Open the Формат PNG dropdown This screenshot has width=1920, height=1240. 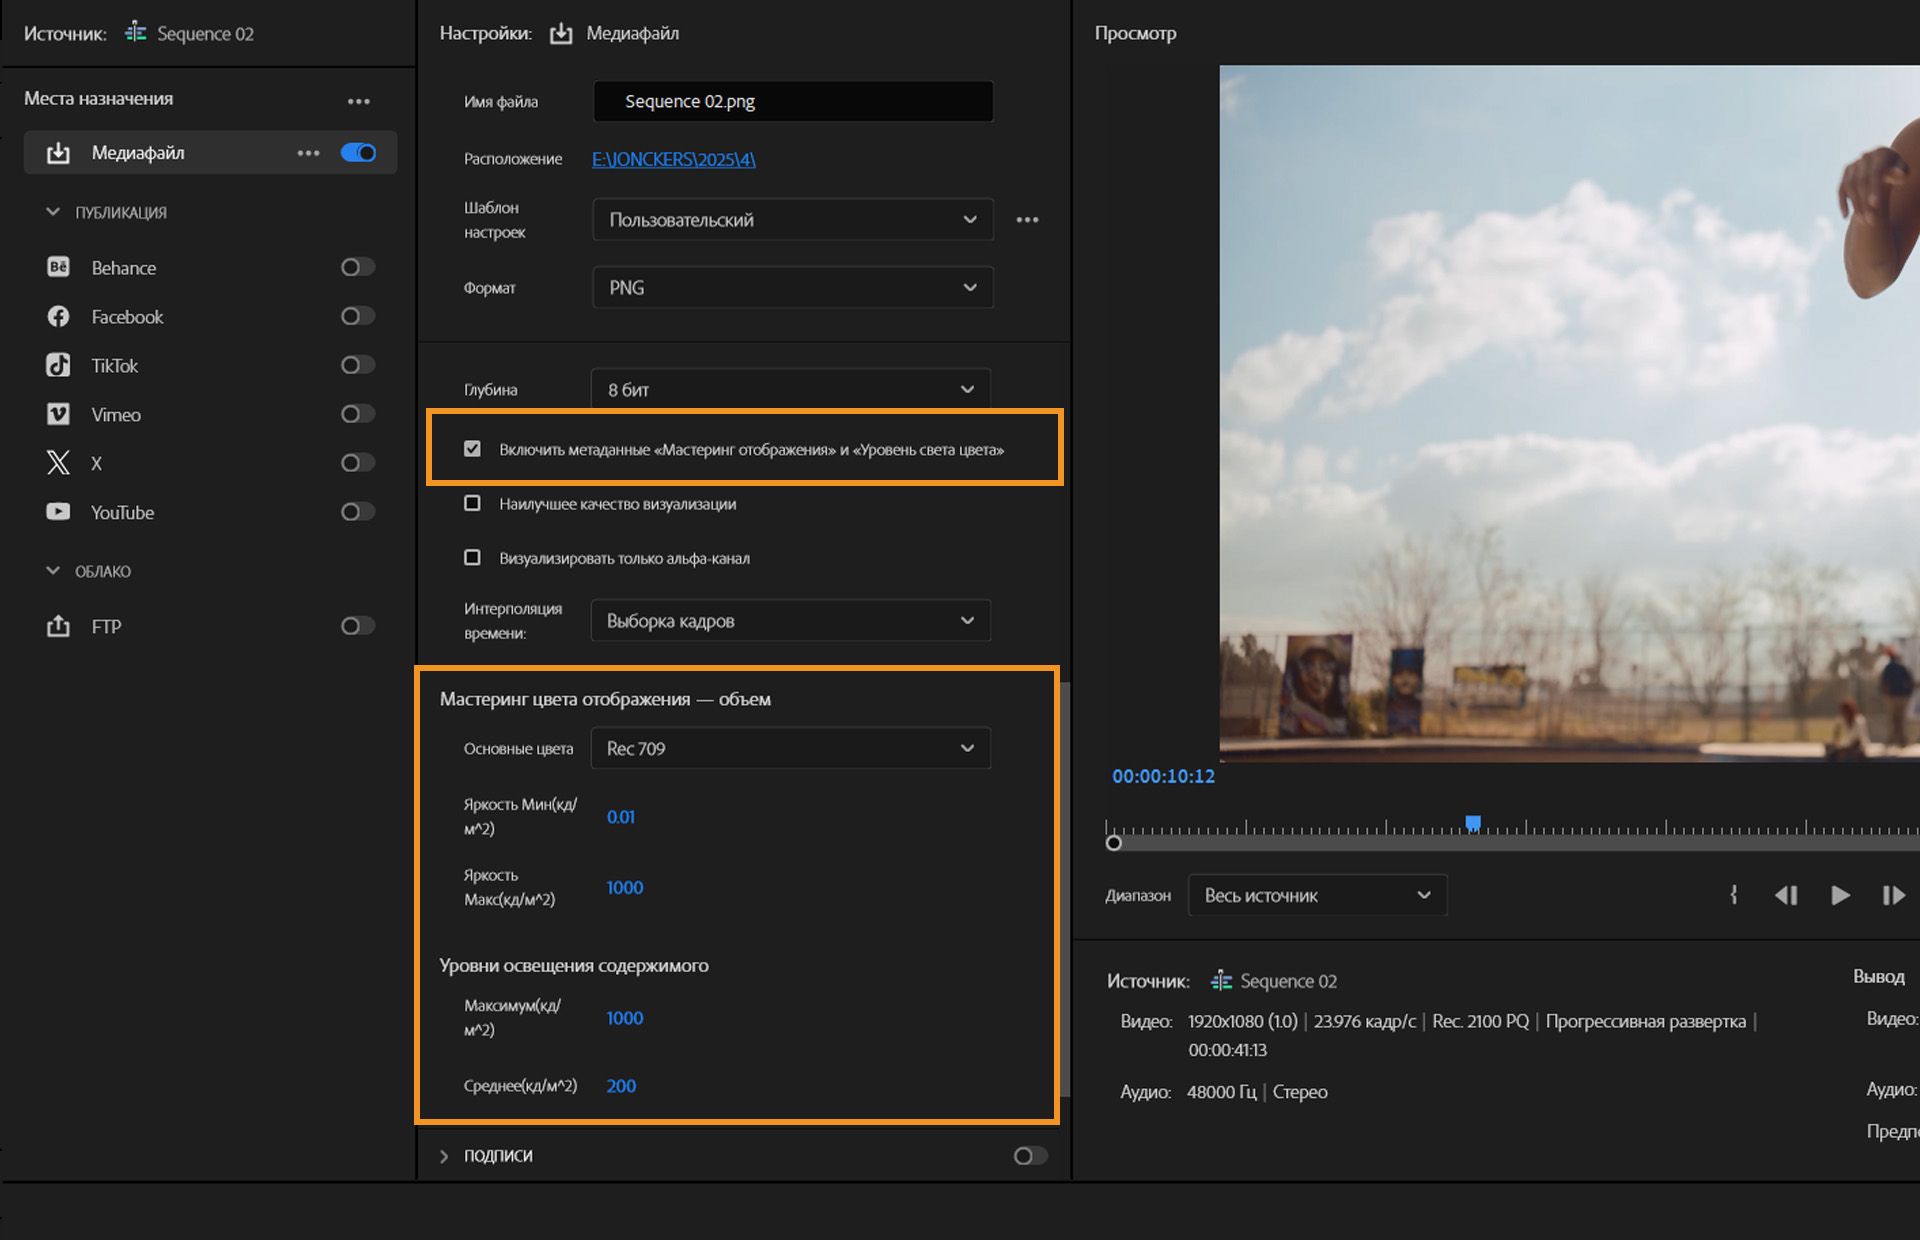(792, 288)
